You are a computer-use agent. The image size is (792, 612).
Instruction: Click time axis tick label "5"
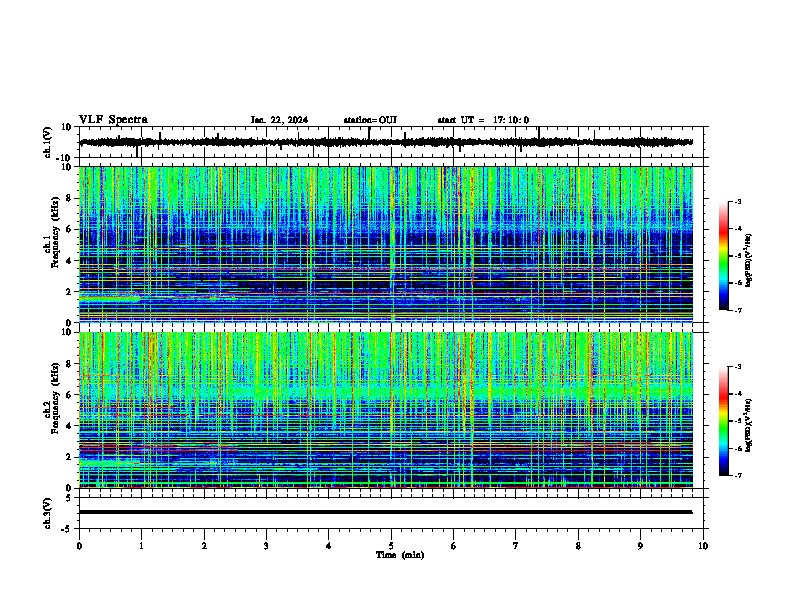pos(391,546)
